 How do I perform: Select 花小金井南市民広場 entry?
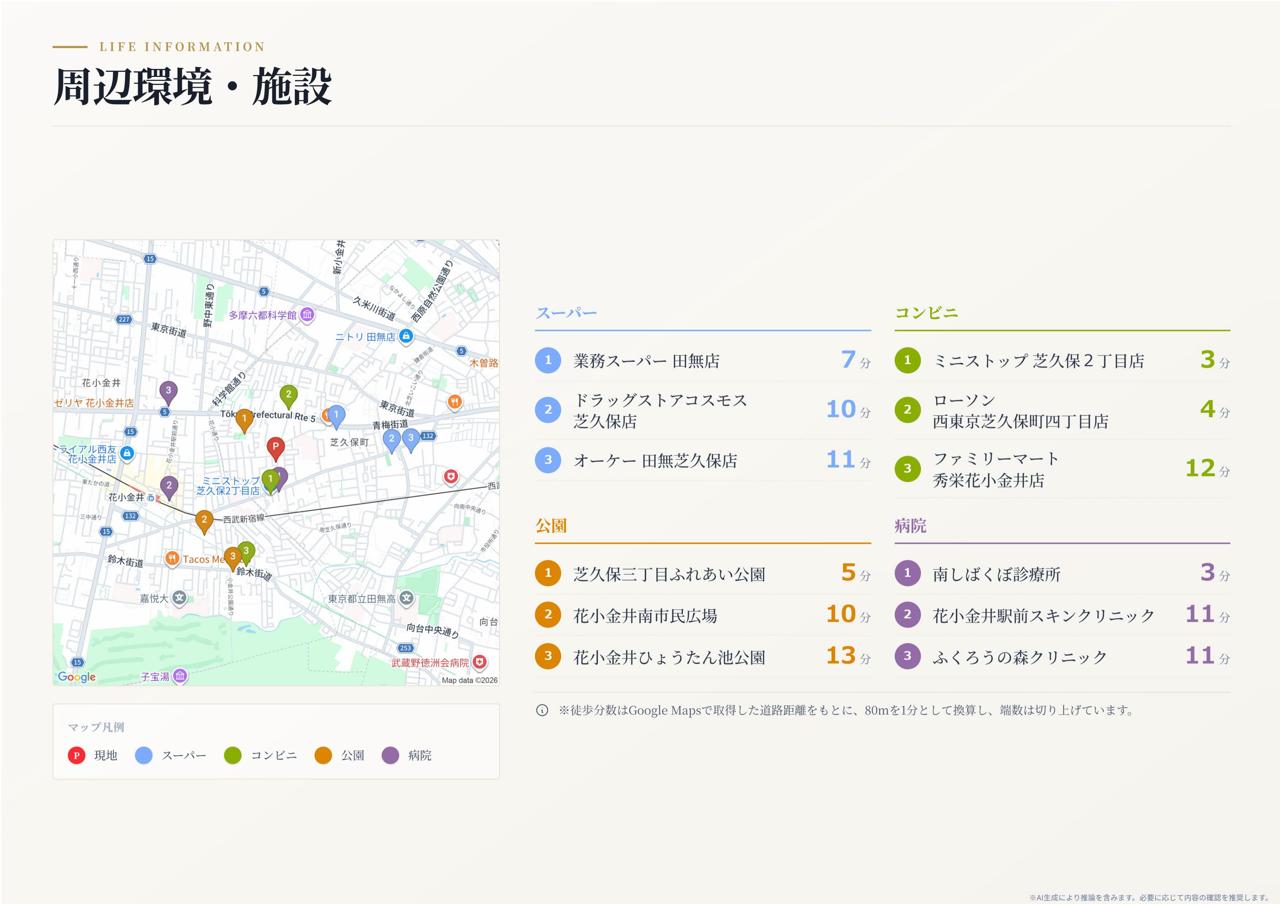coord(702,615)
